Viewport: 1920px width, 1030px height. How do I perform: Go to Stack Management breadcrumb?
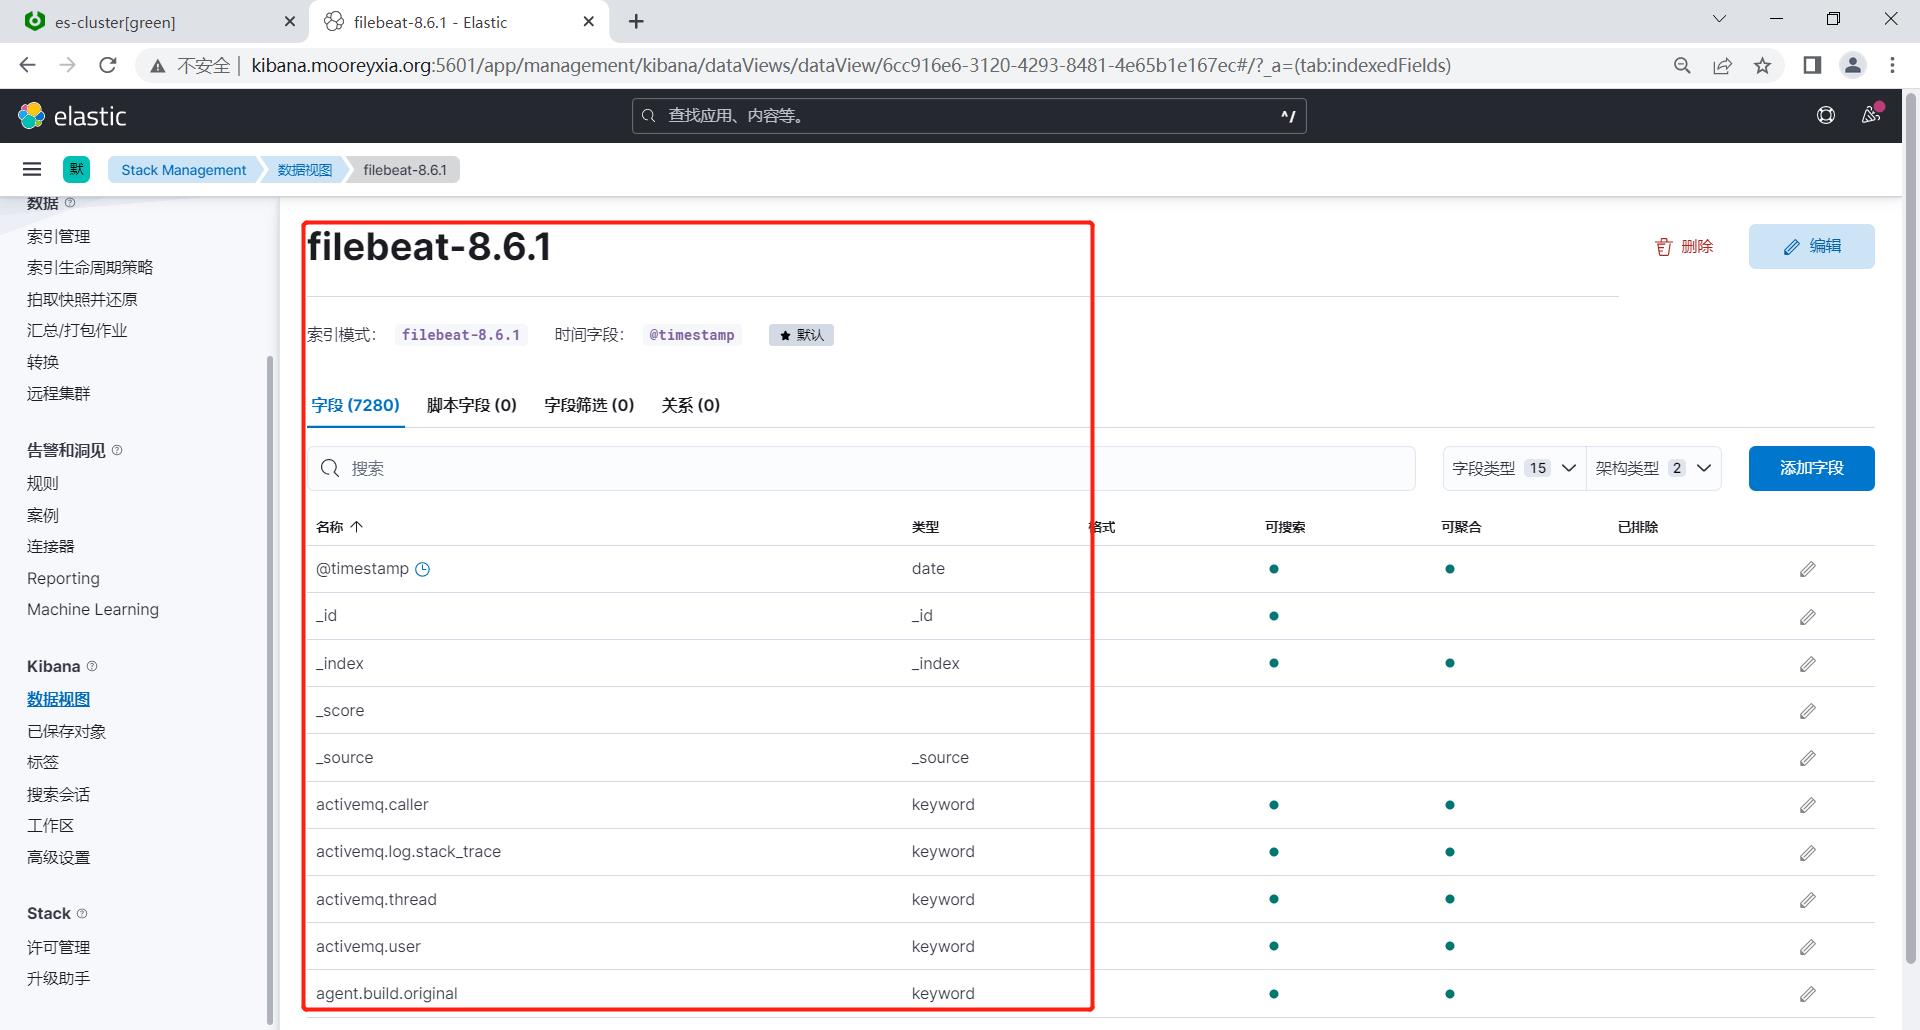[183, 170]
